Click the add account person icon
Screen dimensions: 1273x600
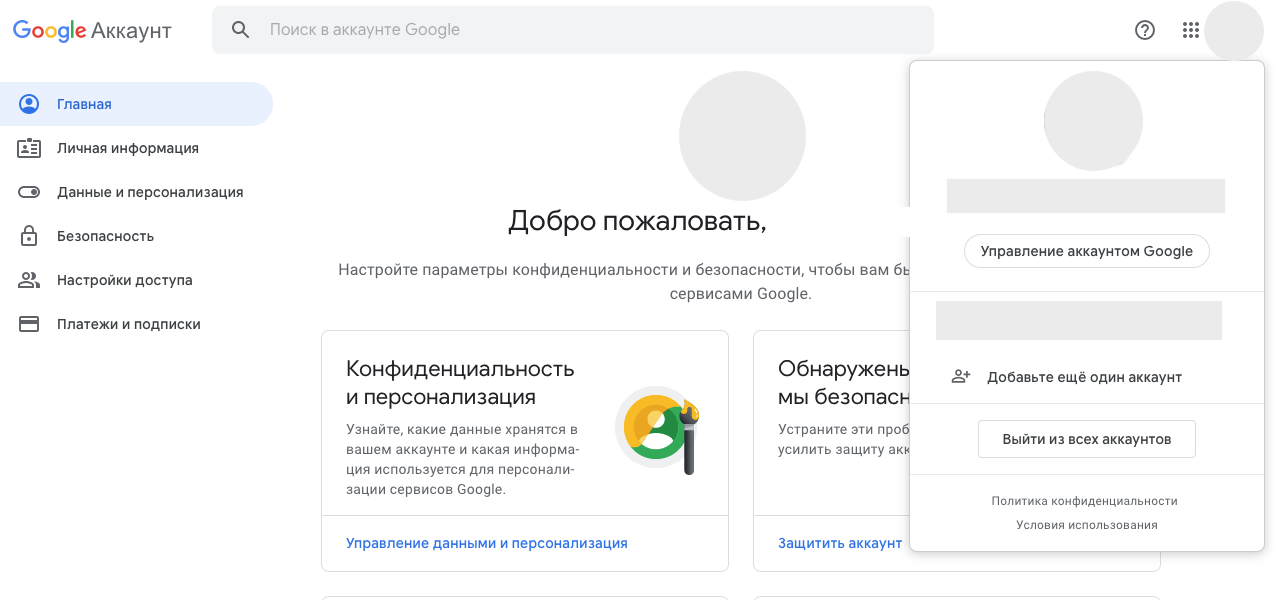tap(961, 377)
